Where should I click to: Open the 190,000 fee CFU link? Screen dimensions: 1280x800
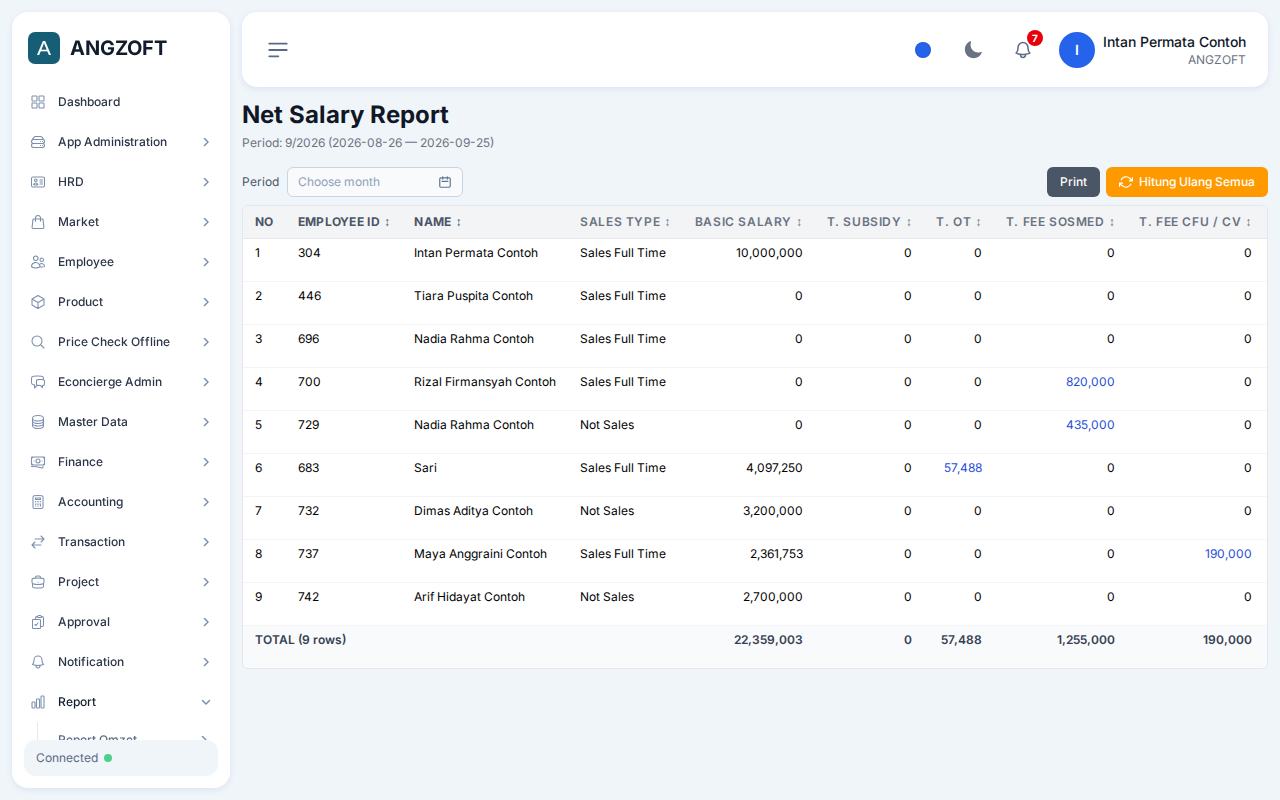coord(1228,554)
